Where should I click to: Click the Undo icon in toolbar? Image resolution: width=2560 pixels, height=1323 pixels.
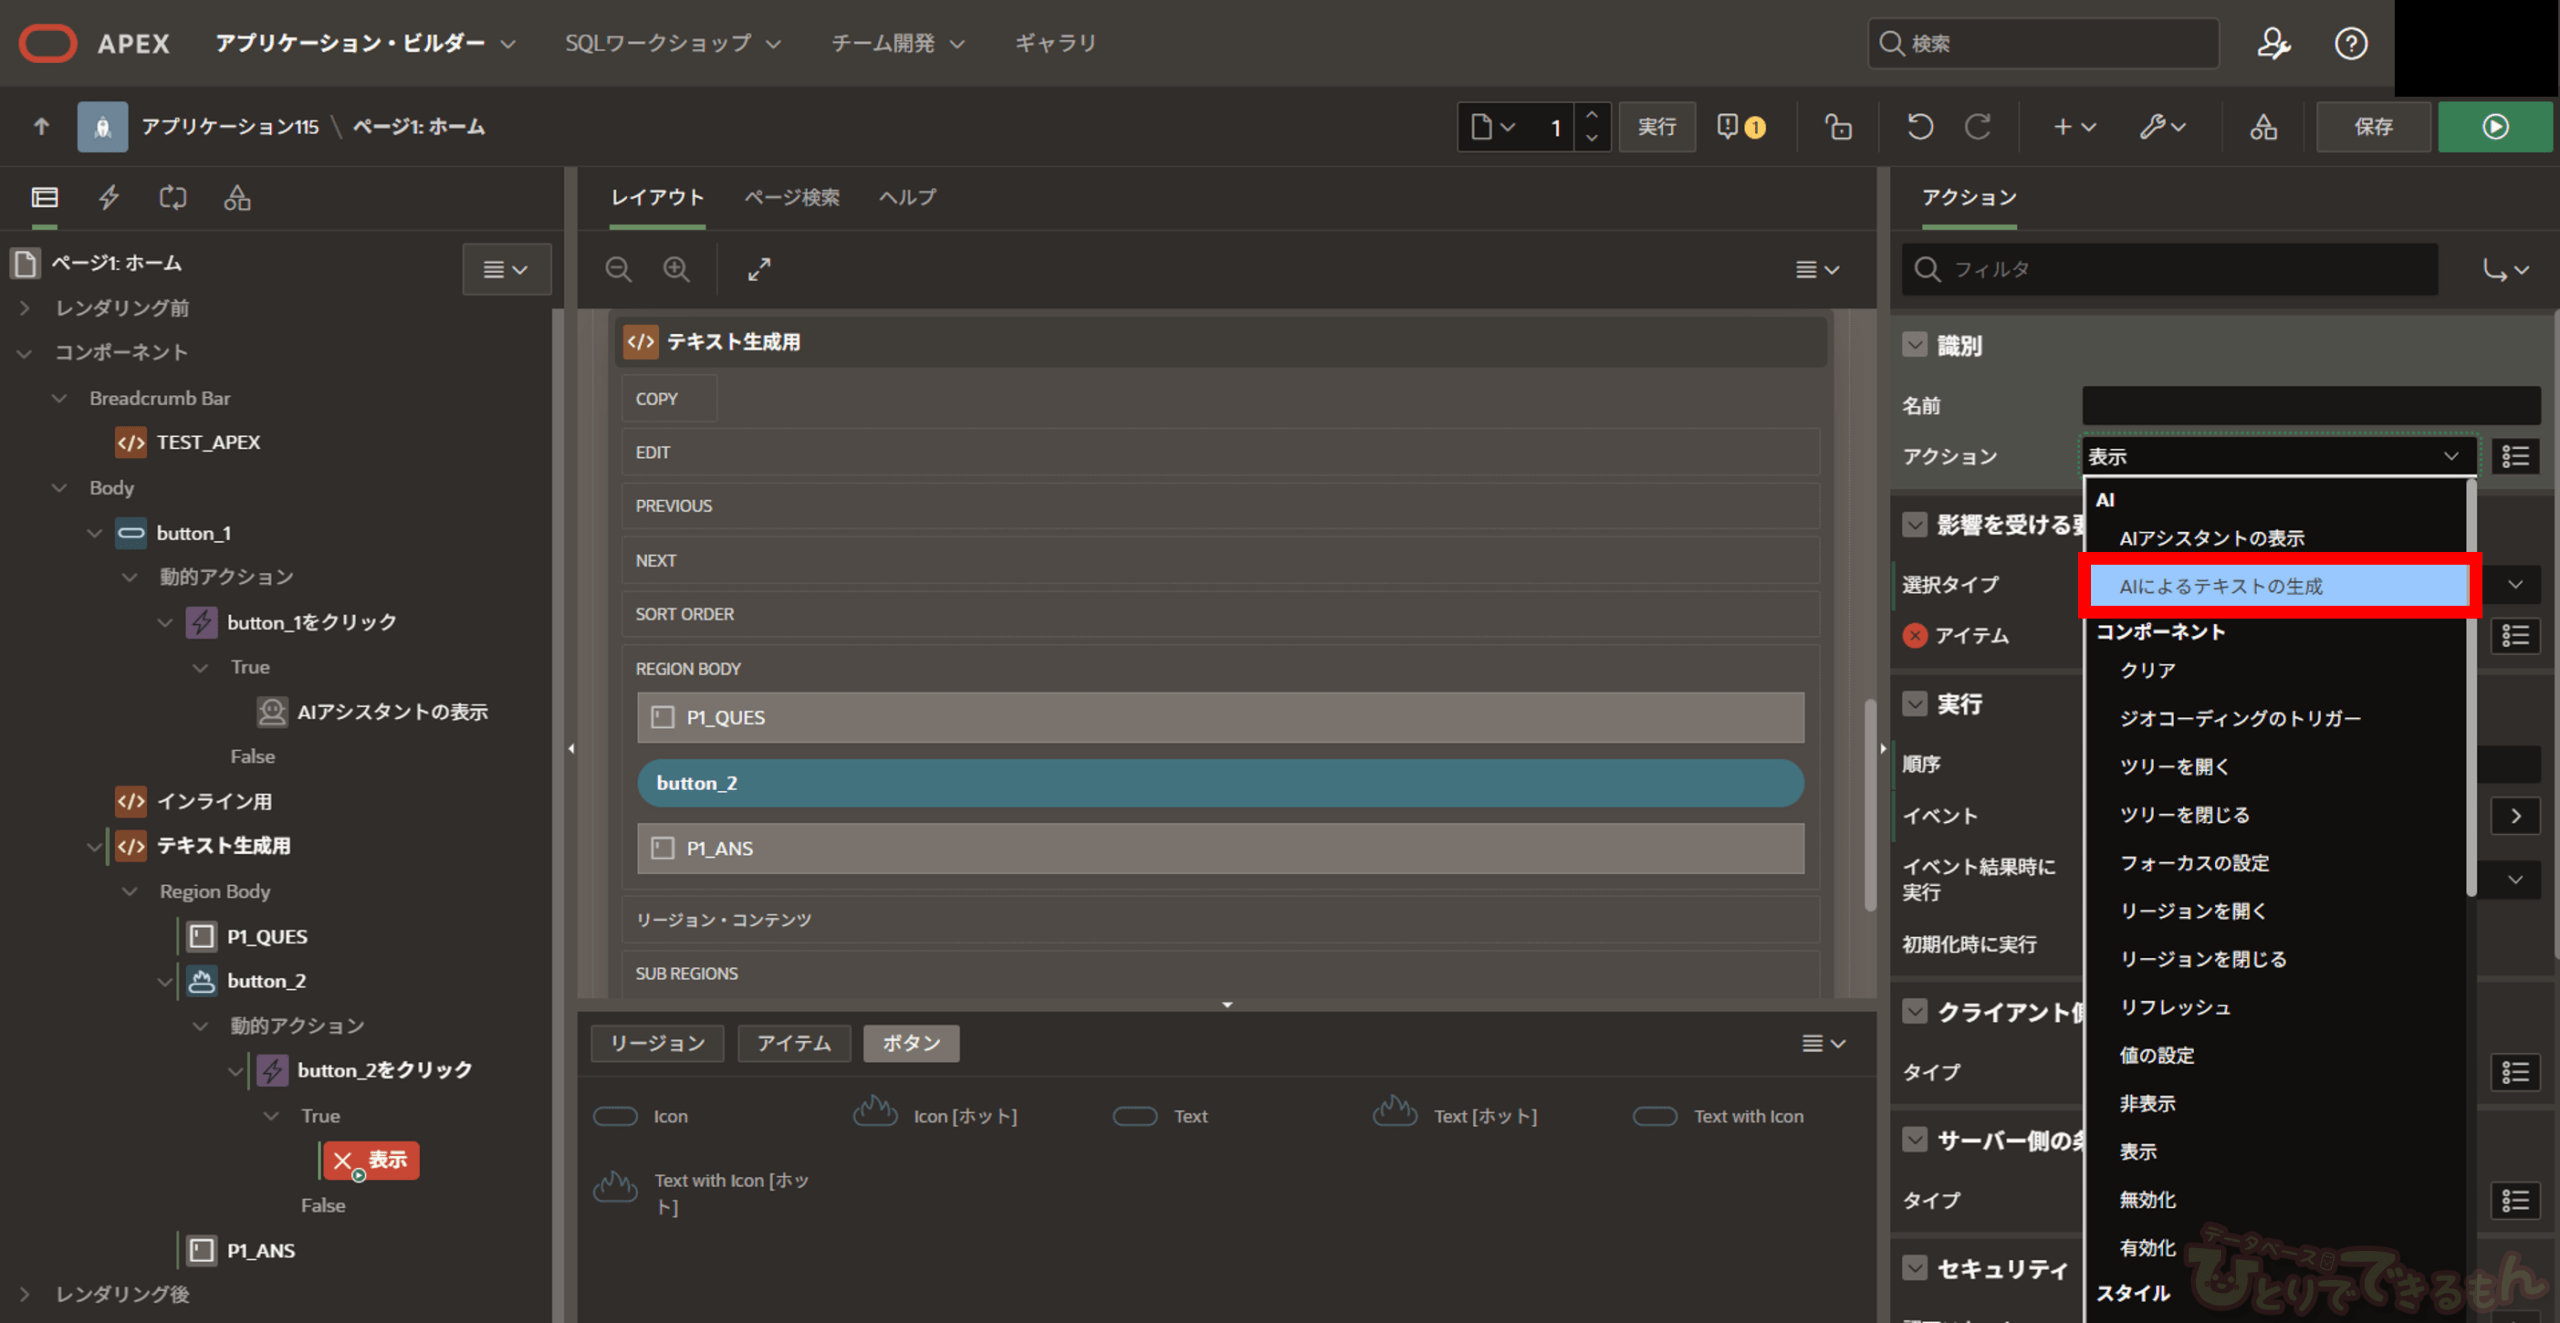pyautogui.click(x=1919, y=127)
